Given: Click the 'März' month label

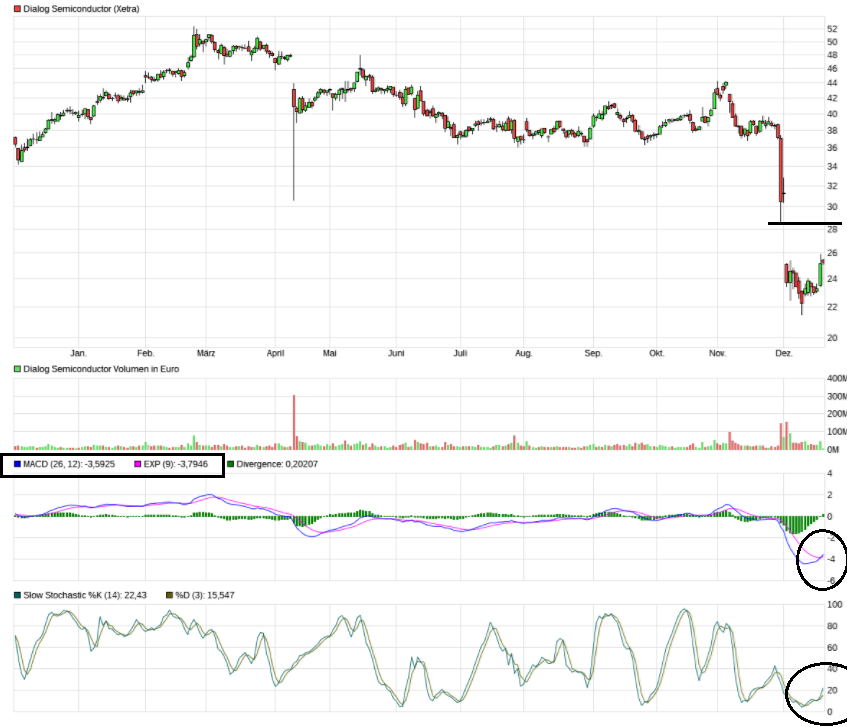Looking at the screenshot, I should (206, 353).
